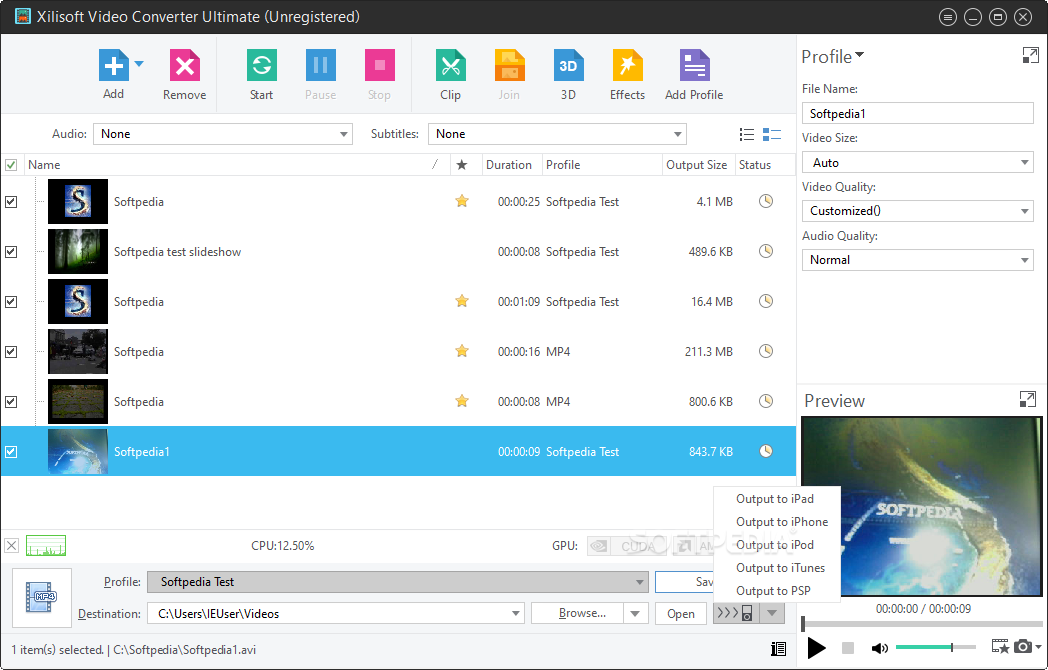Open the main menu icon in title bar
The width and height of the screenshot is (1048, 670).
coord(948,17)
